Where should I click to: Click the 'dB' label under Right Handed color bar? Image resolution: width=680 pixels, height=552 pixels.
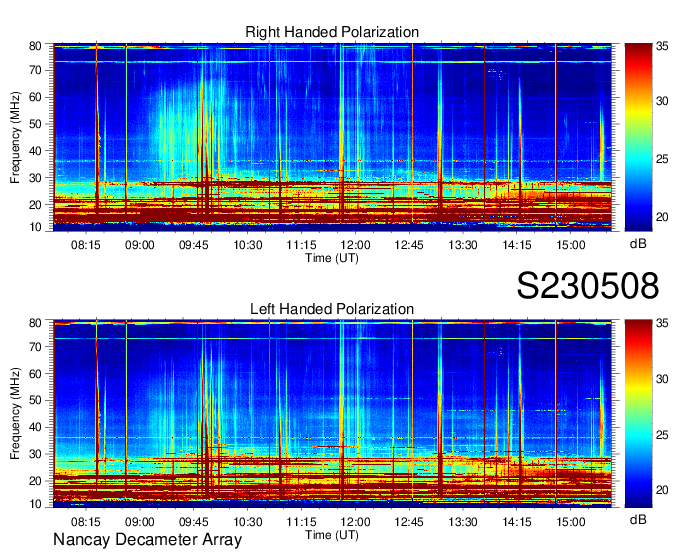point(638,244)
